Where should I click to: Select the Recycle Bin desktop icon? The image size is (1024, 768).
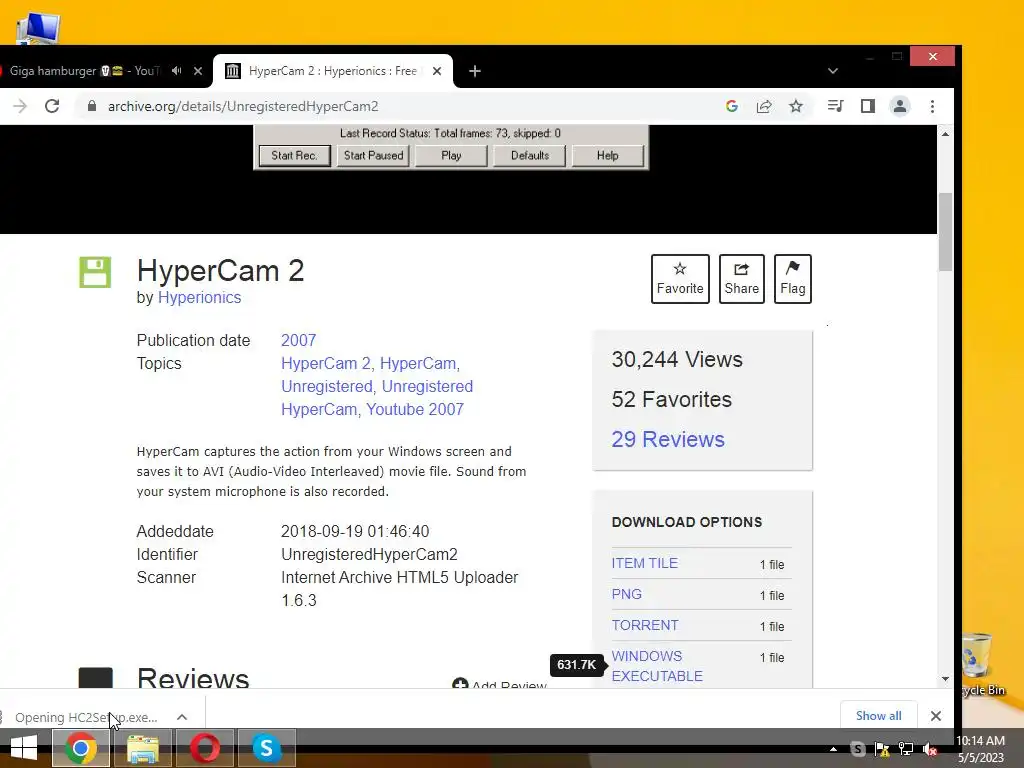978,664
